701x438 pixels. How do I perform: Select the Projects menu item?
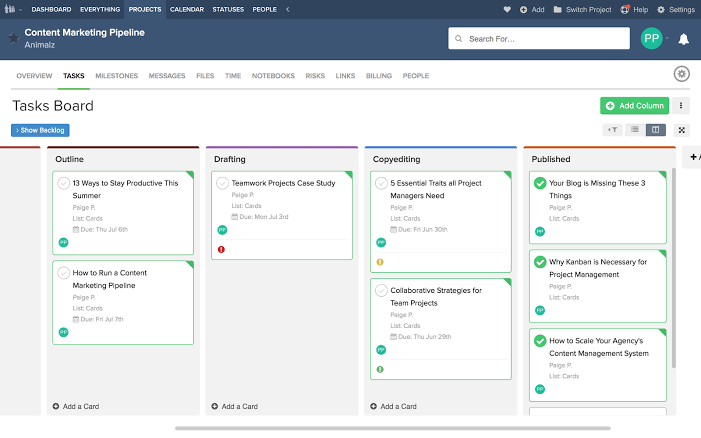click(145, 9)
